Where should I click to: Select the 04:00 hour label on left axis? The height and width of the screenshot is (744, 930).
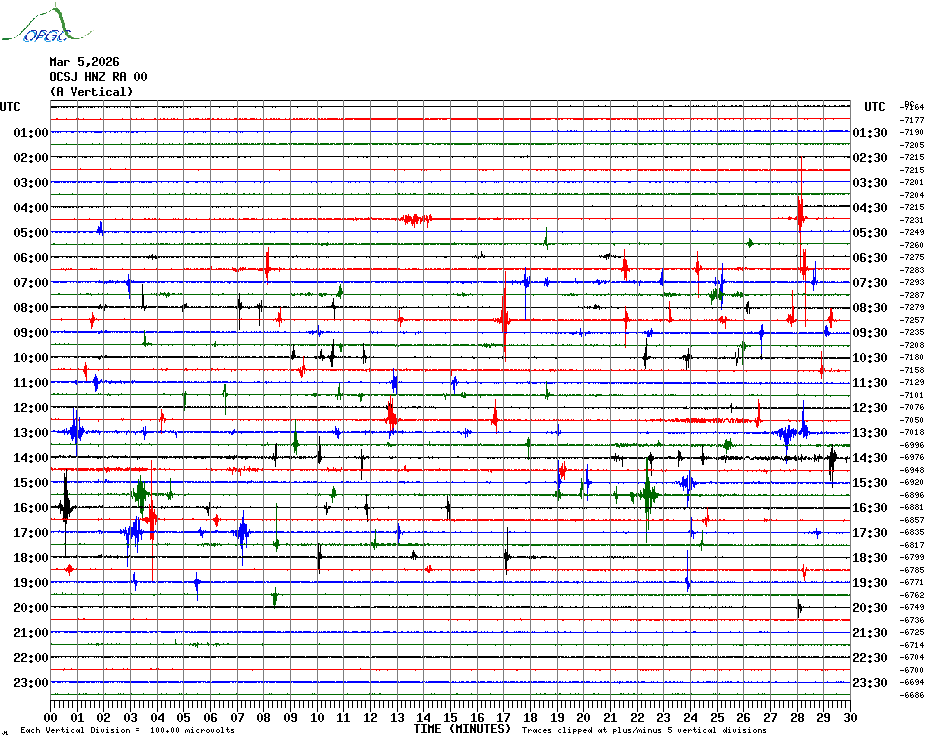click(32, 208)
